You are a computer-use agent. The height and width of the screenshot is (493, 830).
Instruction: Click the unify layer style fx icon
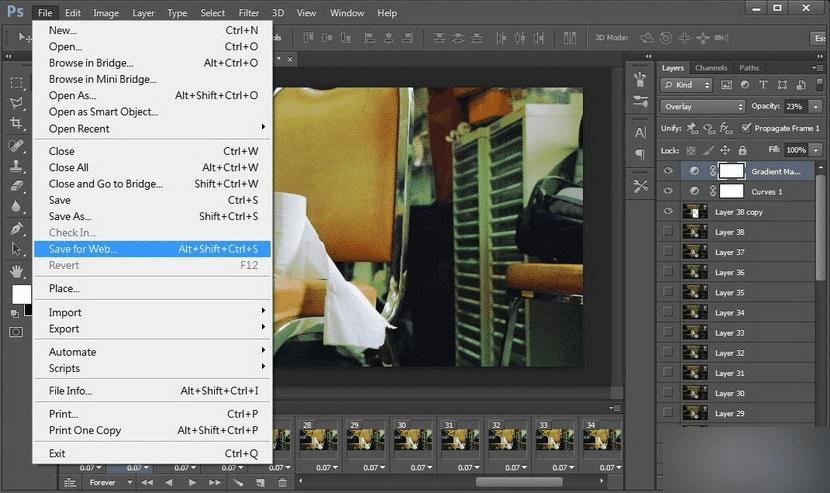pos(726,128)
